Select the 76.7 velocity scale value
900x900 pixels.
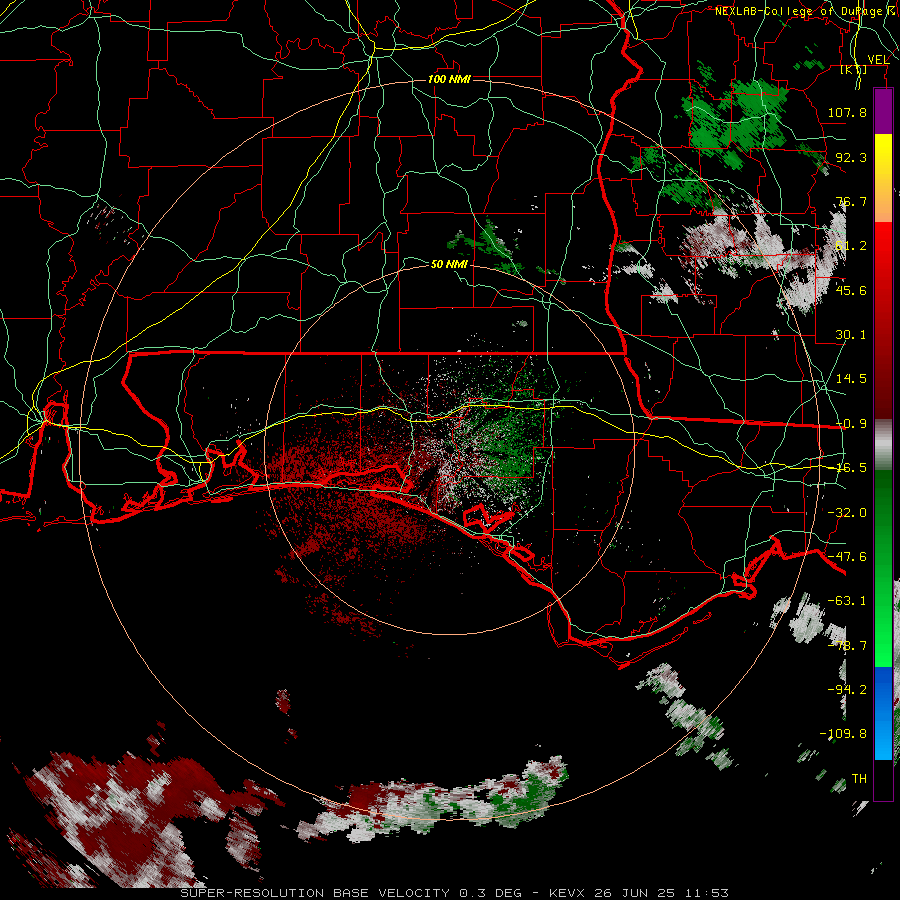coord(851,201)
